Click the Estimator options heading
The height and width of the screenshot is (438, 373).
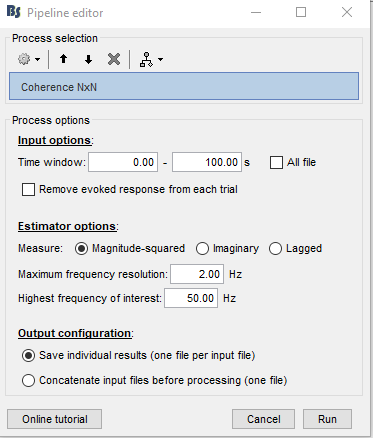click(x=67, y=226)
